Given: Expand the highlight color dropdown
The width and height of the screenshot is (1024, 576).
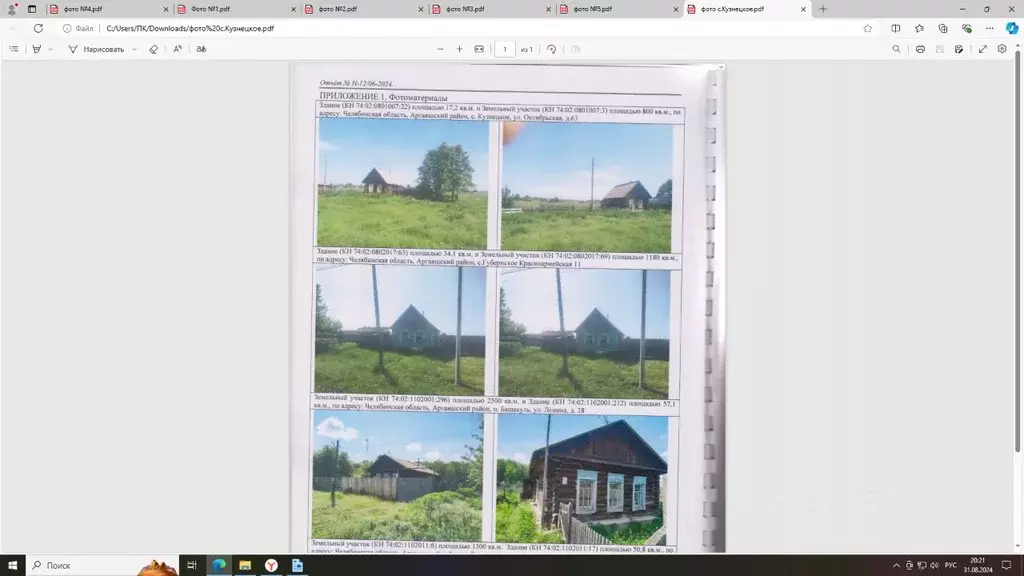Looking at the screenshot, I should (x=51, y=49).
